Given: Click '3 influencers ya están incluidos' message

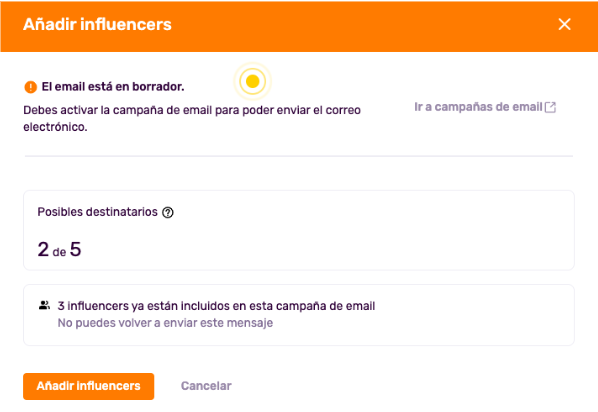Looking at the screenshot, I should point(216,306).
